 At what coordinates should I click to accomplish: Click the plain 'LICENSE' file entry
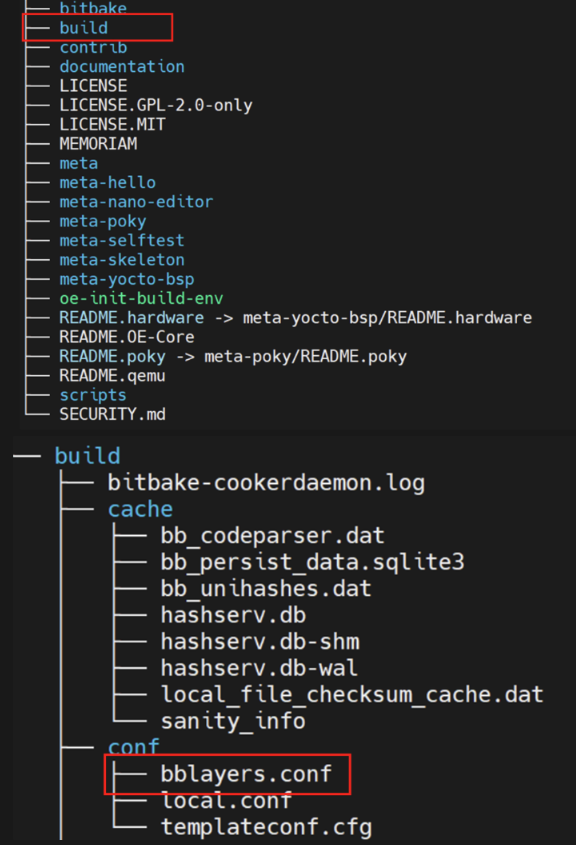pos(93,86)
